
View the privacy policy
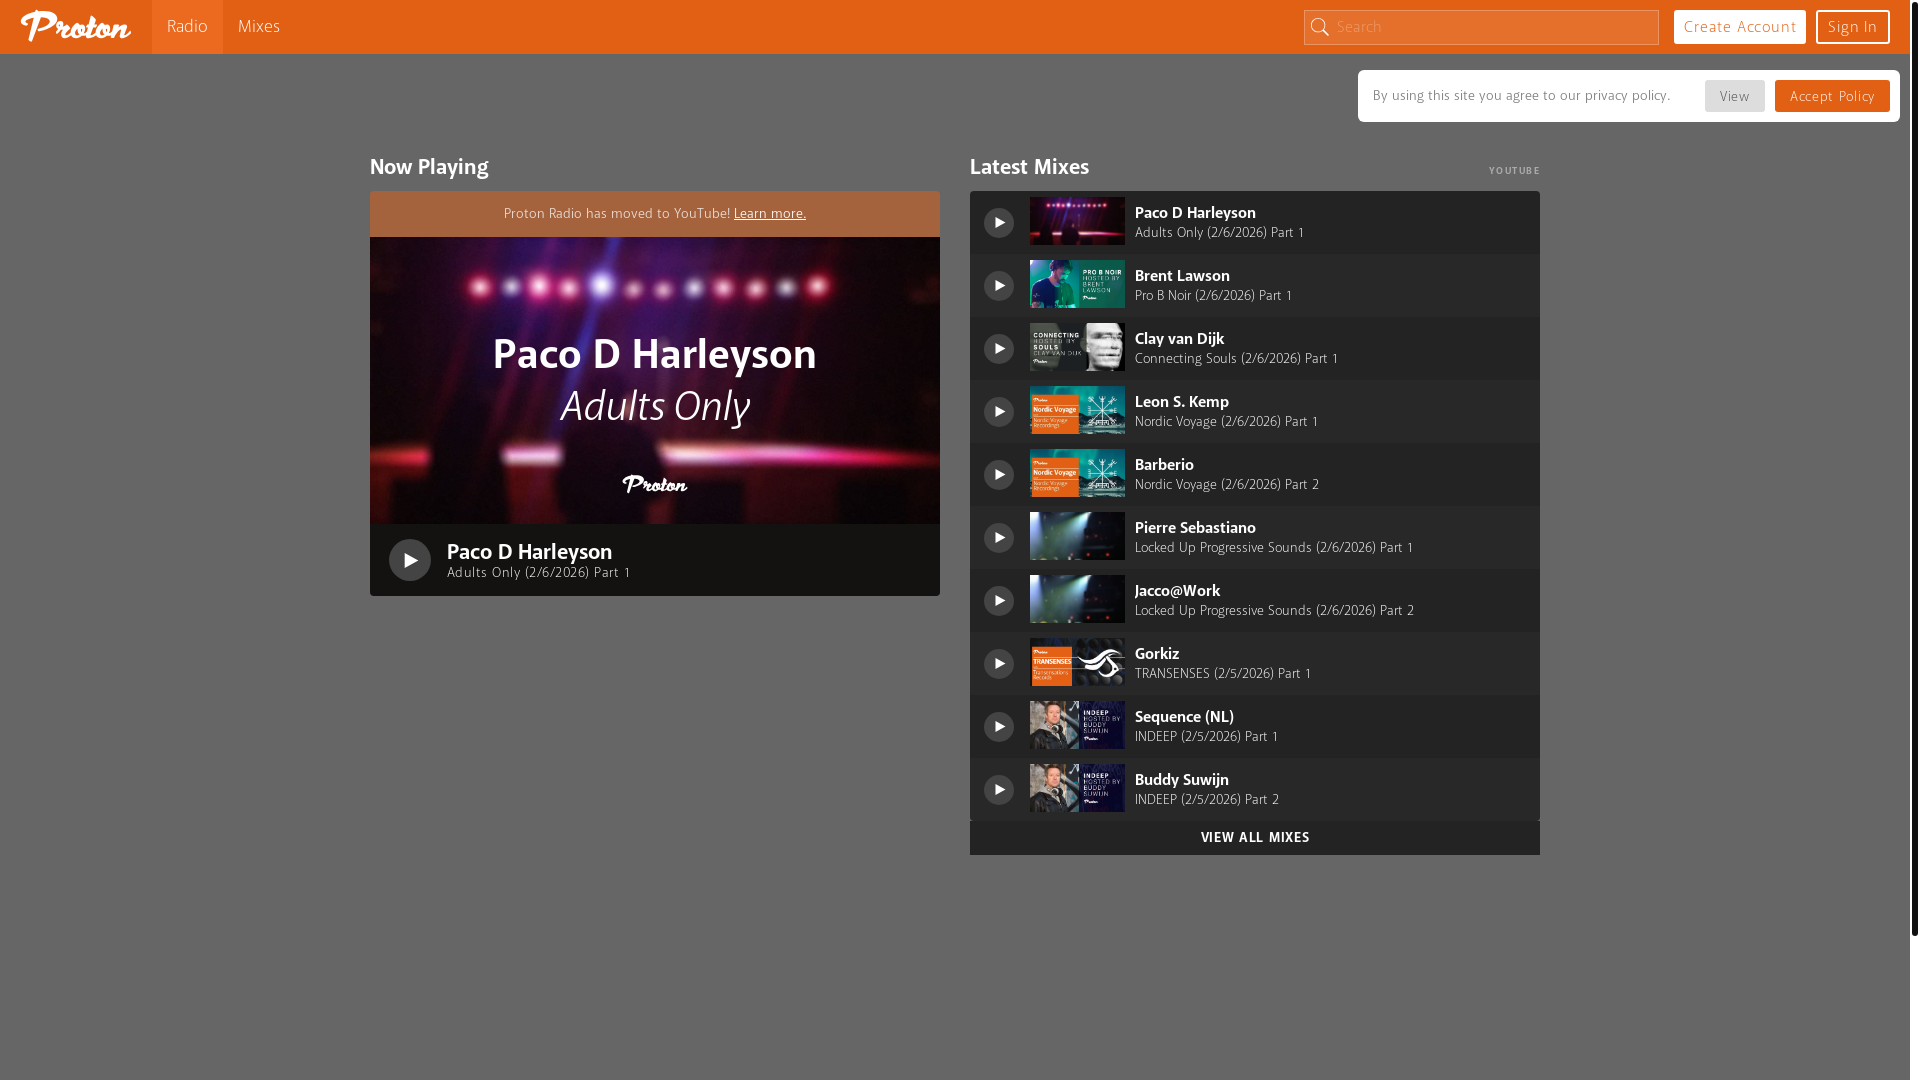pos(1735,96)
